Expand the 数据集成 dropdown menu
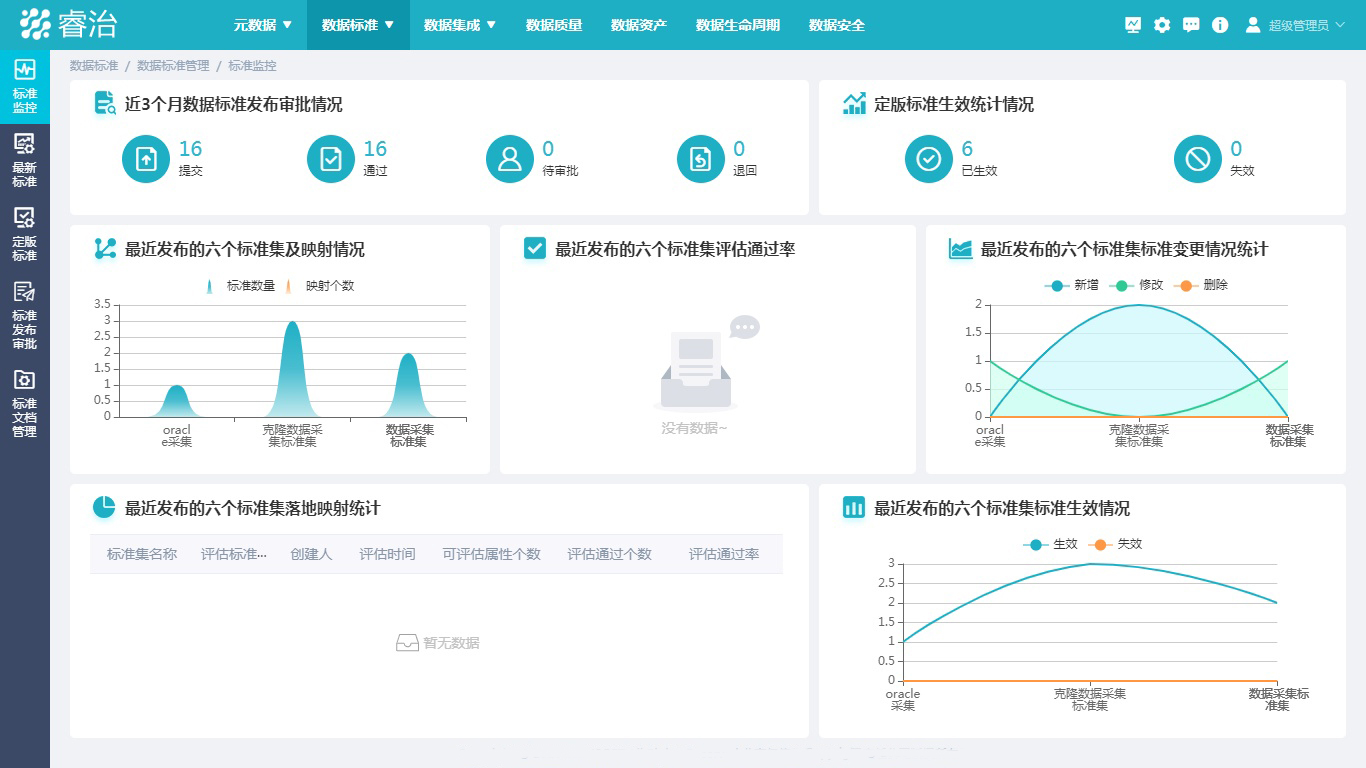1366x768 pixels. [460, 25]
